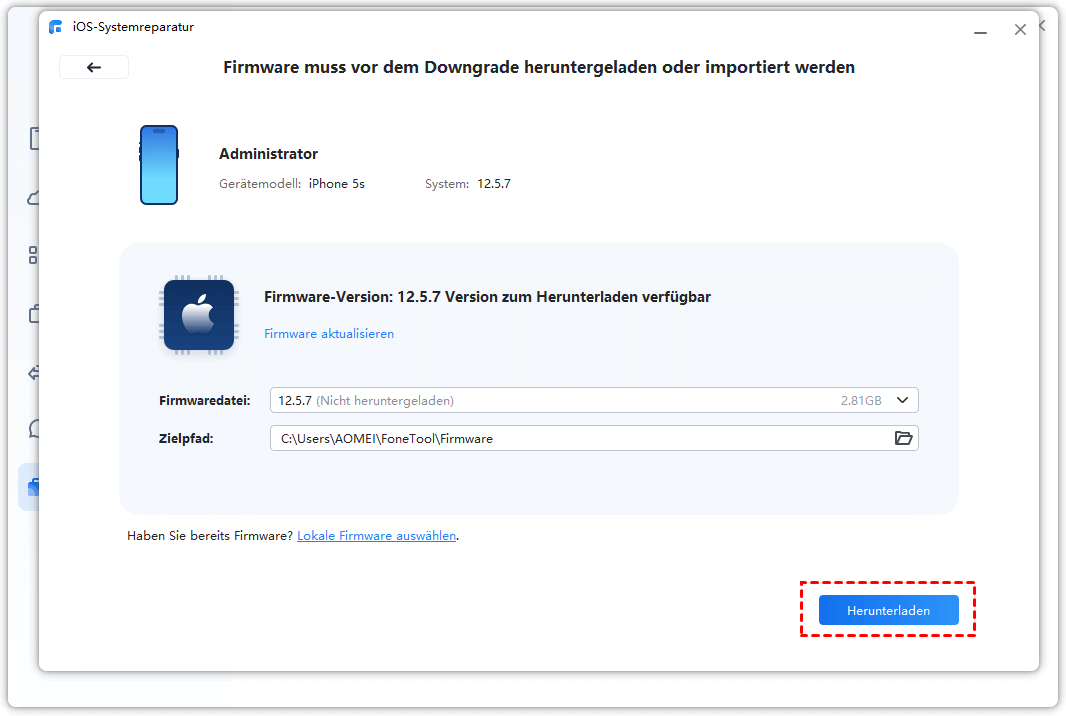Select the highlighted blue toolbox sidebar icon
The image size is (1066, 716).
[x=33, y=487]
